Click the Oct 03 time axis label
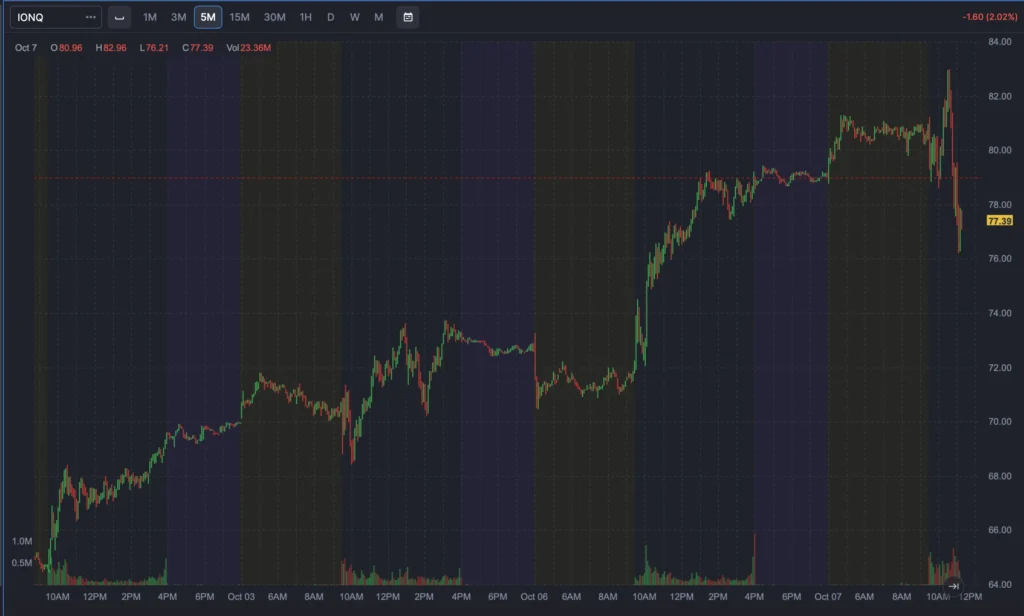 (x=241, y=597)
